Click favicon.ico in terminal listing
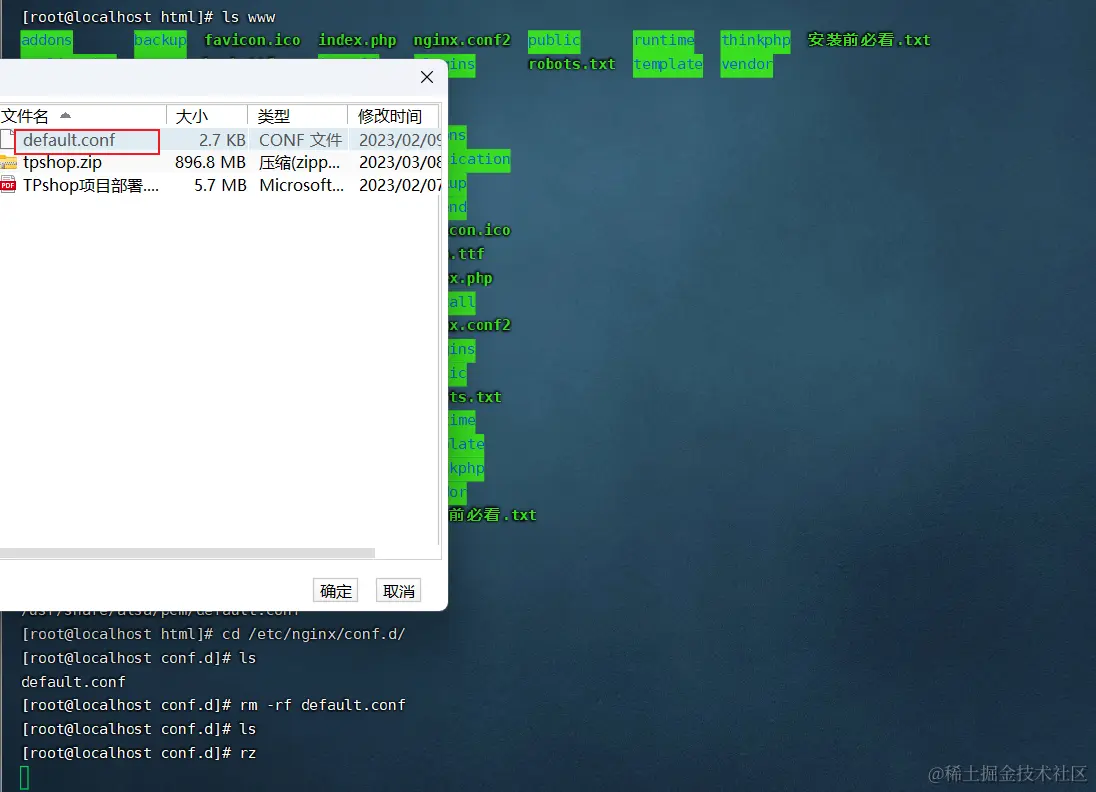 pyautogui.click(x=252, y=41)
